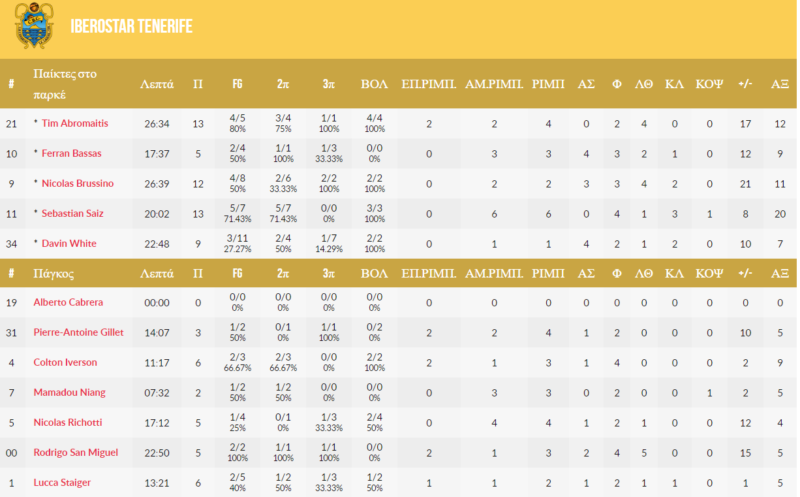Select Pierre-Antoine Gillet player link

point(79,332)
